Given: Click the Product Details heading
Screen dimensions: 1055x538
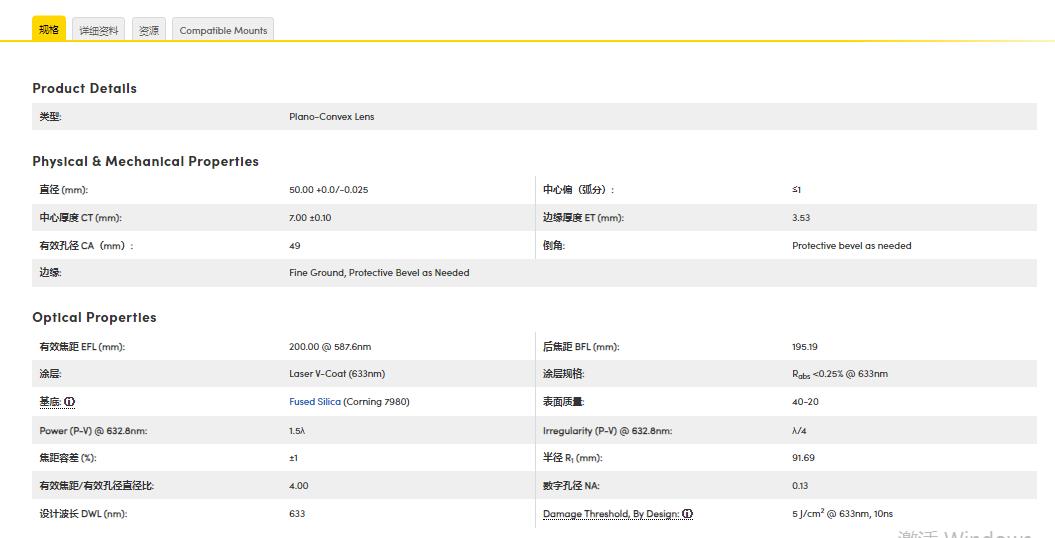Looking at the screenshot, I should tap(84, 88).
